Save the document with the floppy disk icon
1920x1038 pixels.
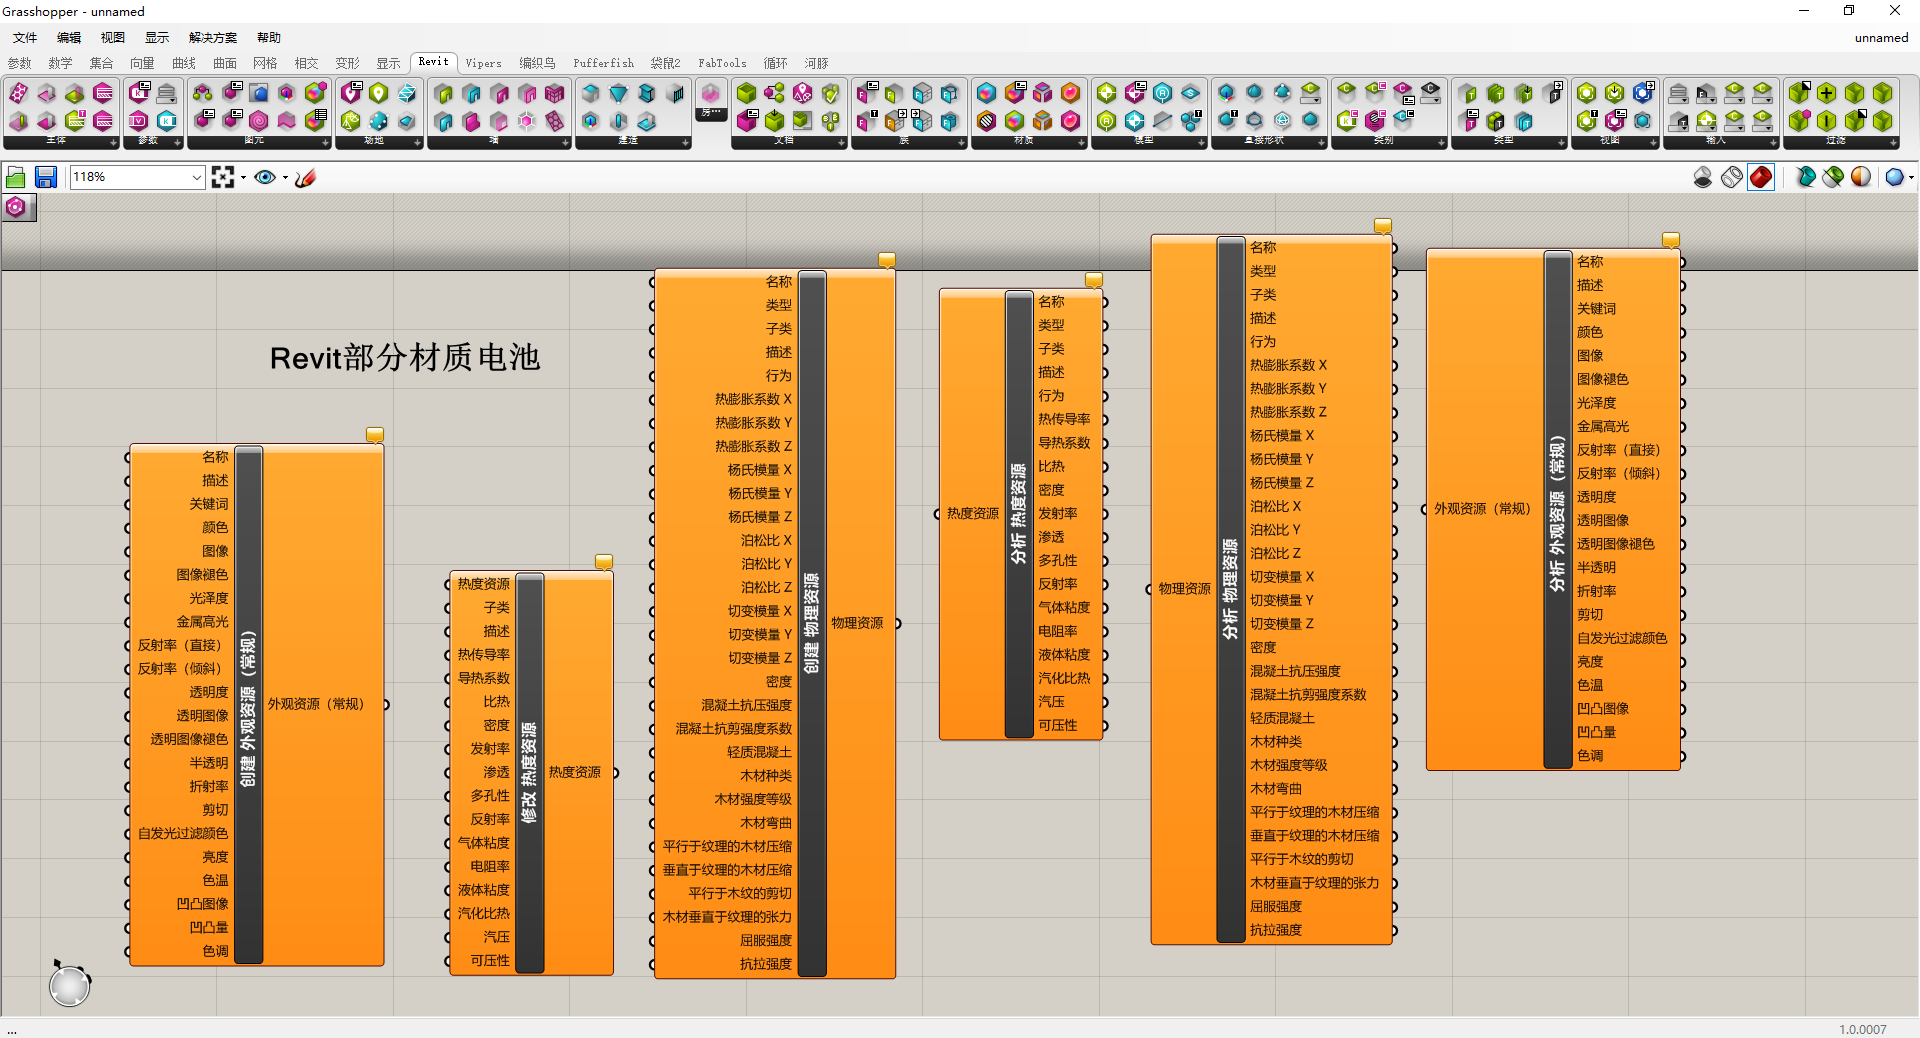point(46,178)
